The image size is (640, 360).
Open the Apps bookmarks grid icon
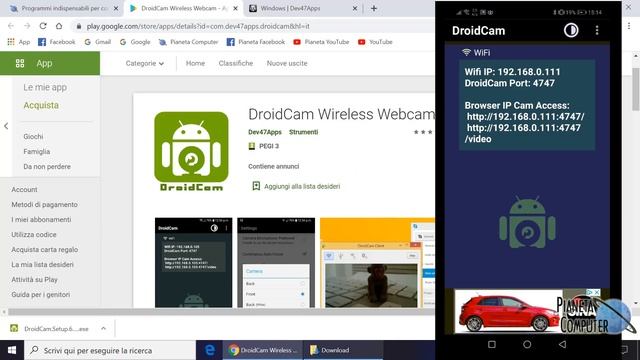pos(11,42)
